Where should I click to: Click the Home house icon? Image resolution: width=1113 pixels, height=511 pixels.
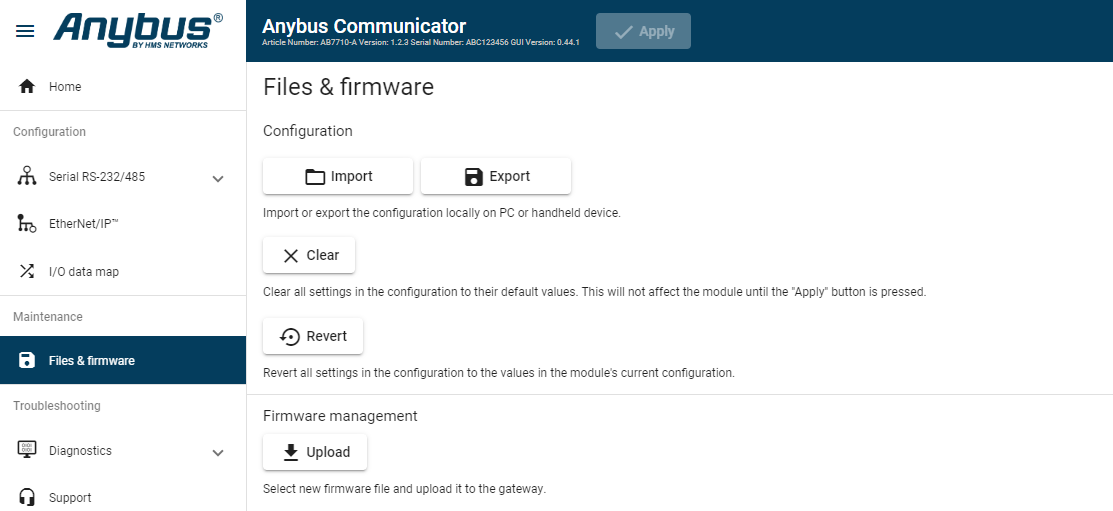pos(27,87)
